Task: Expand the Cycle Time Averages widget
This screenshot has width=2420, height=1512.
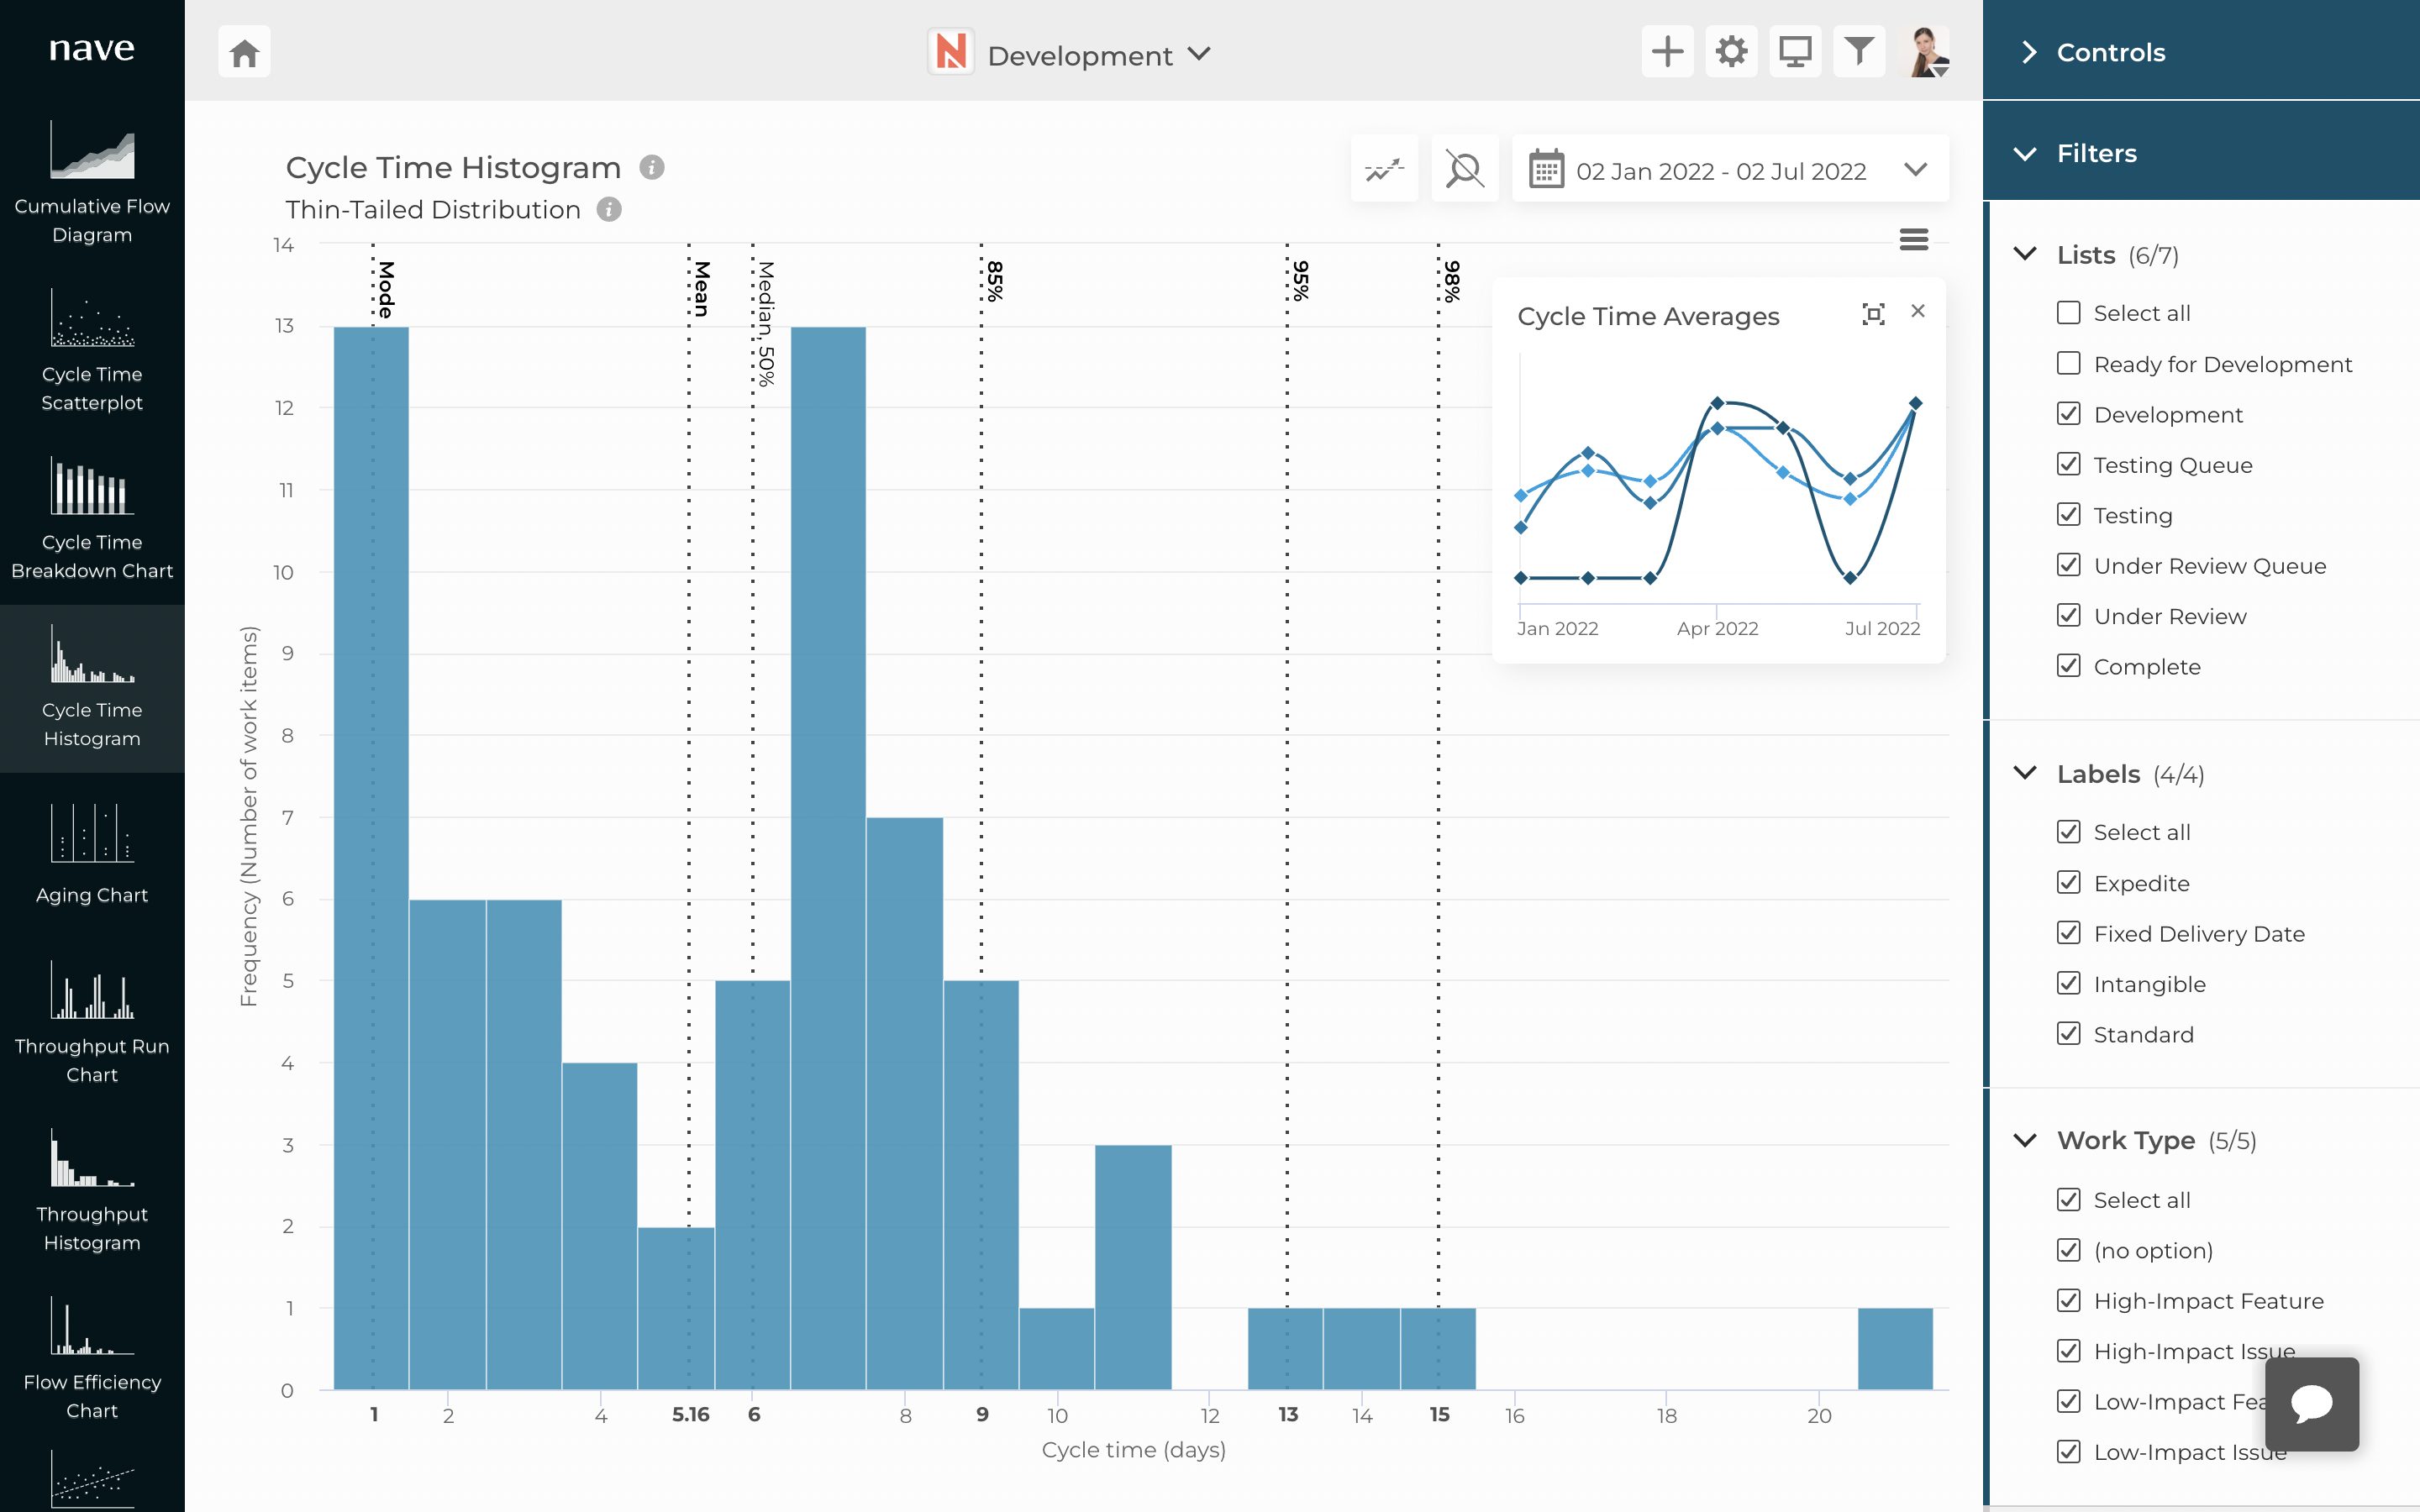Action: (1873, 314)
